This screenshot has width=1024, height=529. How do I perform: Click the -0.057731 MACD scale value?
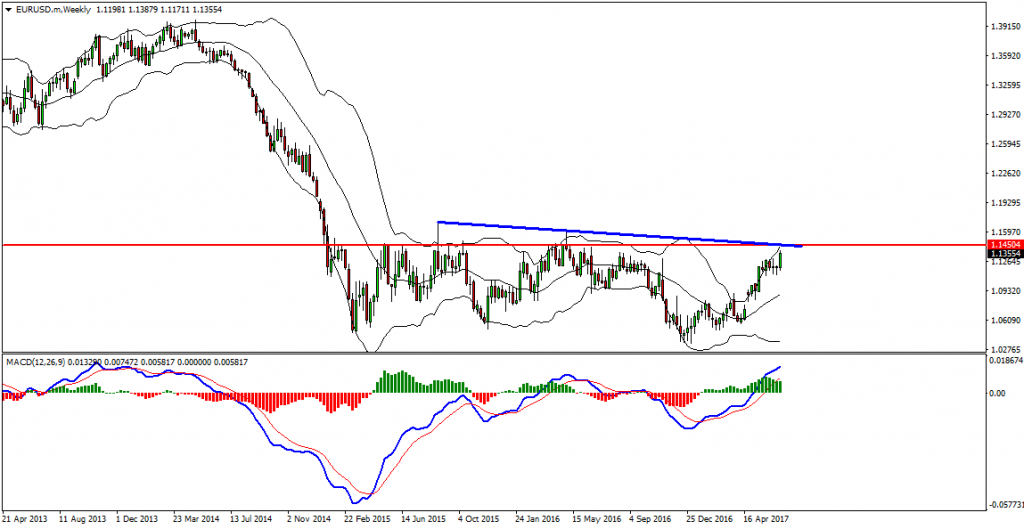tap(1003, 507)
